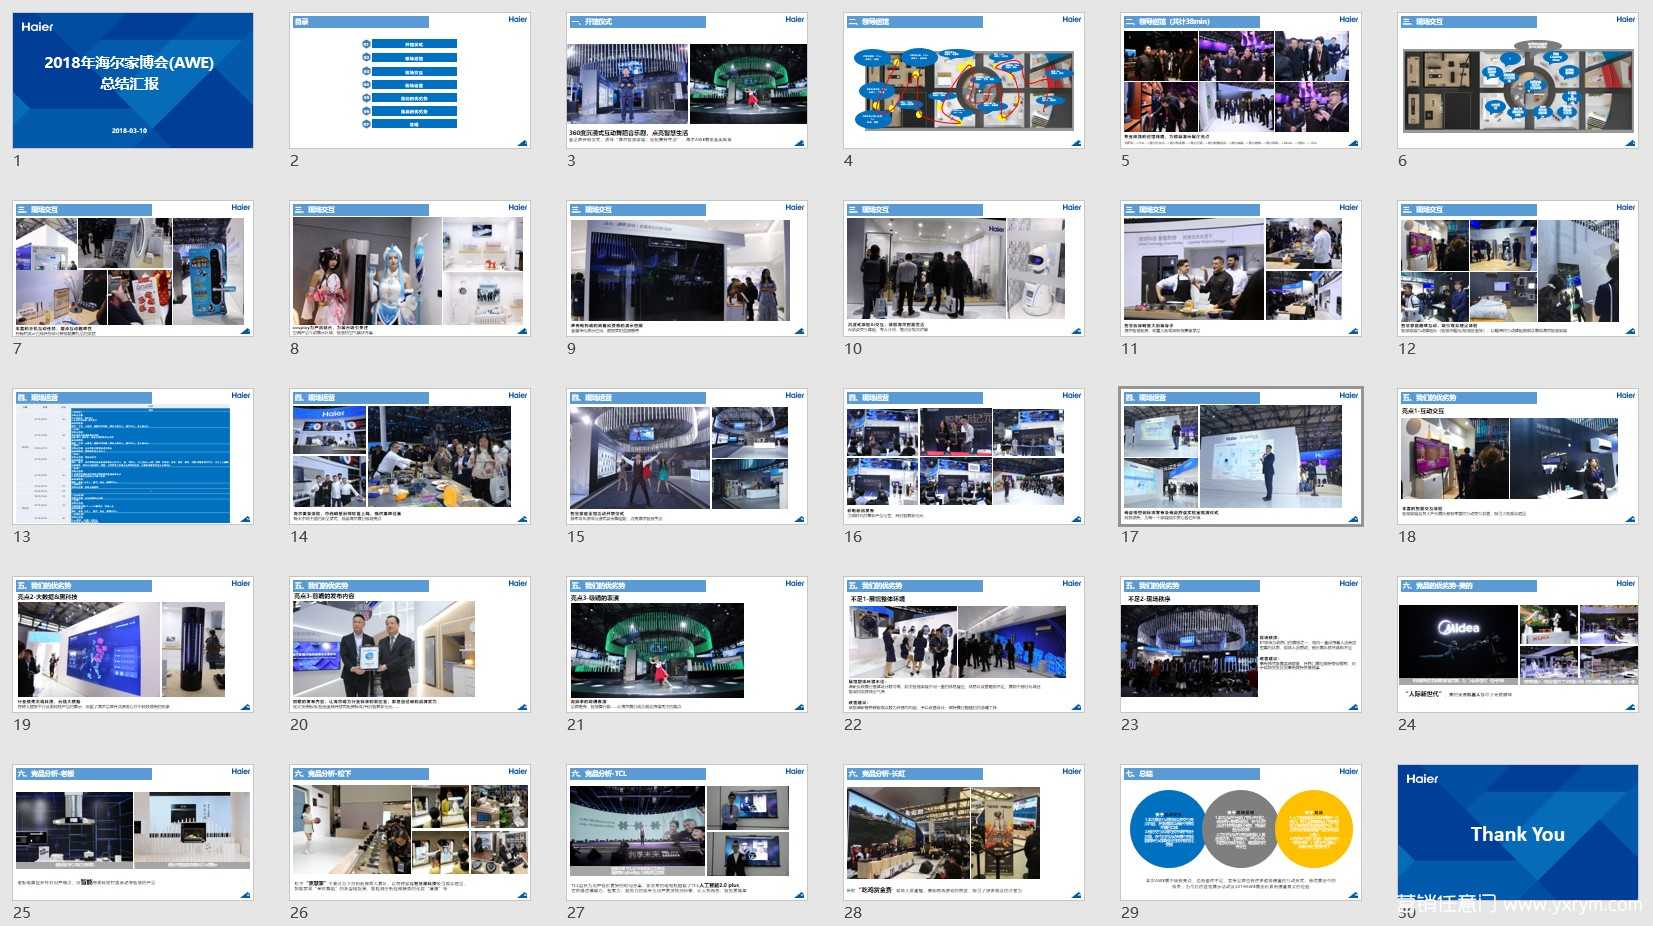
Task: Select slide 26 thumbnail
Action: pyautogui.click(x=410, y=833)
